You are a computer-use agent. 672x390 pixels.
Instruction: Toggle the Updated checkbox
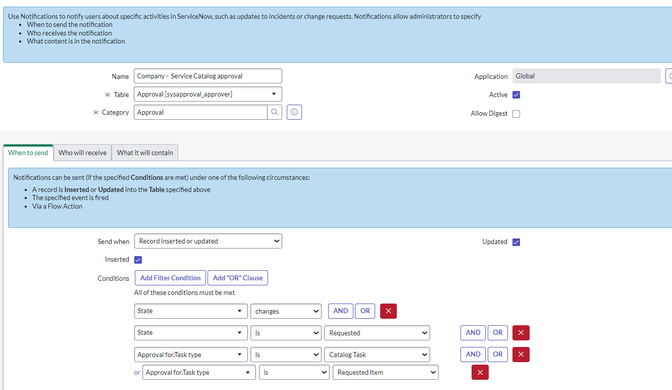click(x=516, y=242)
